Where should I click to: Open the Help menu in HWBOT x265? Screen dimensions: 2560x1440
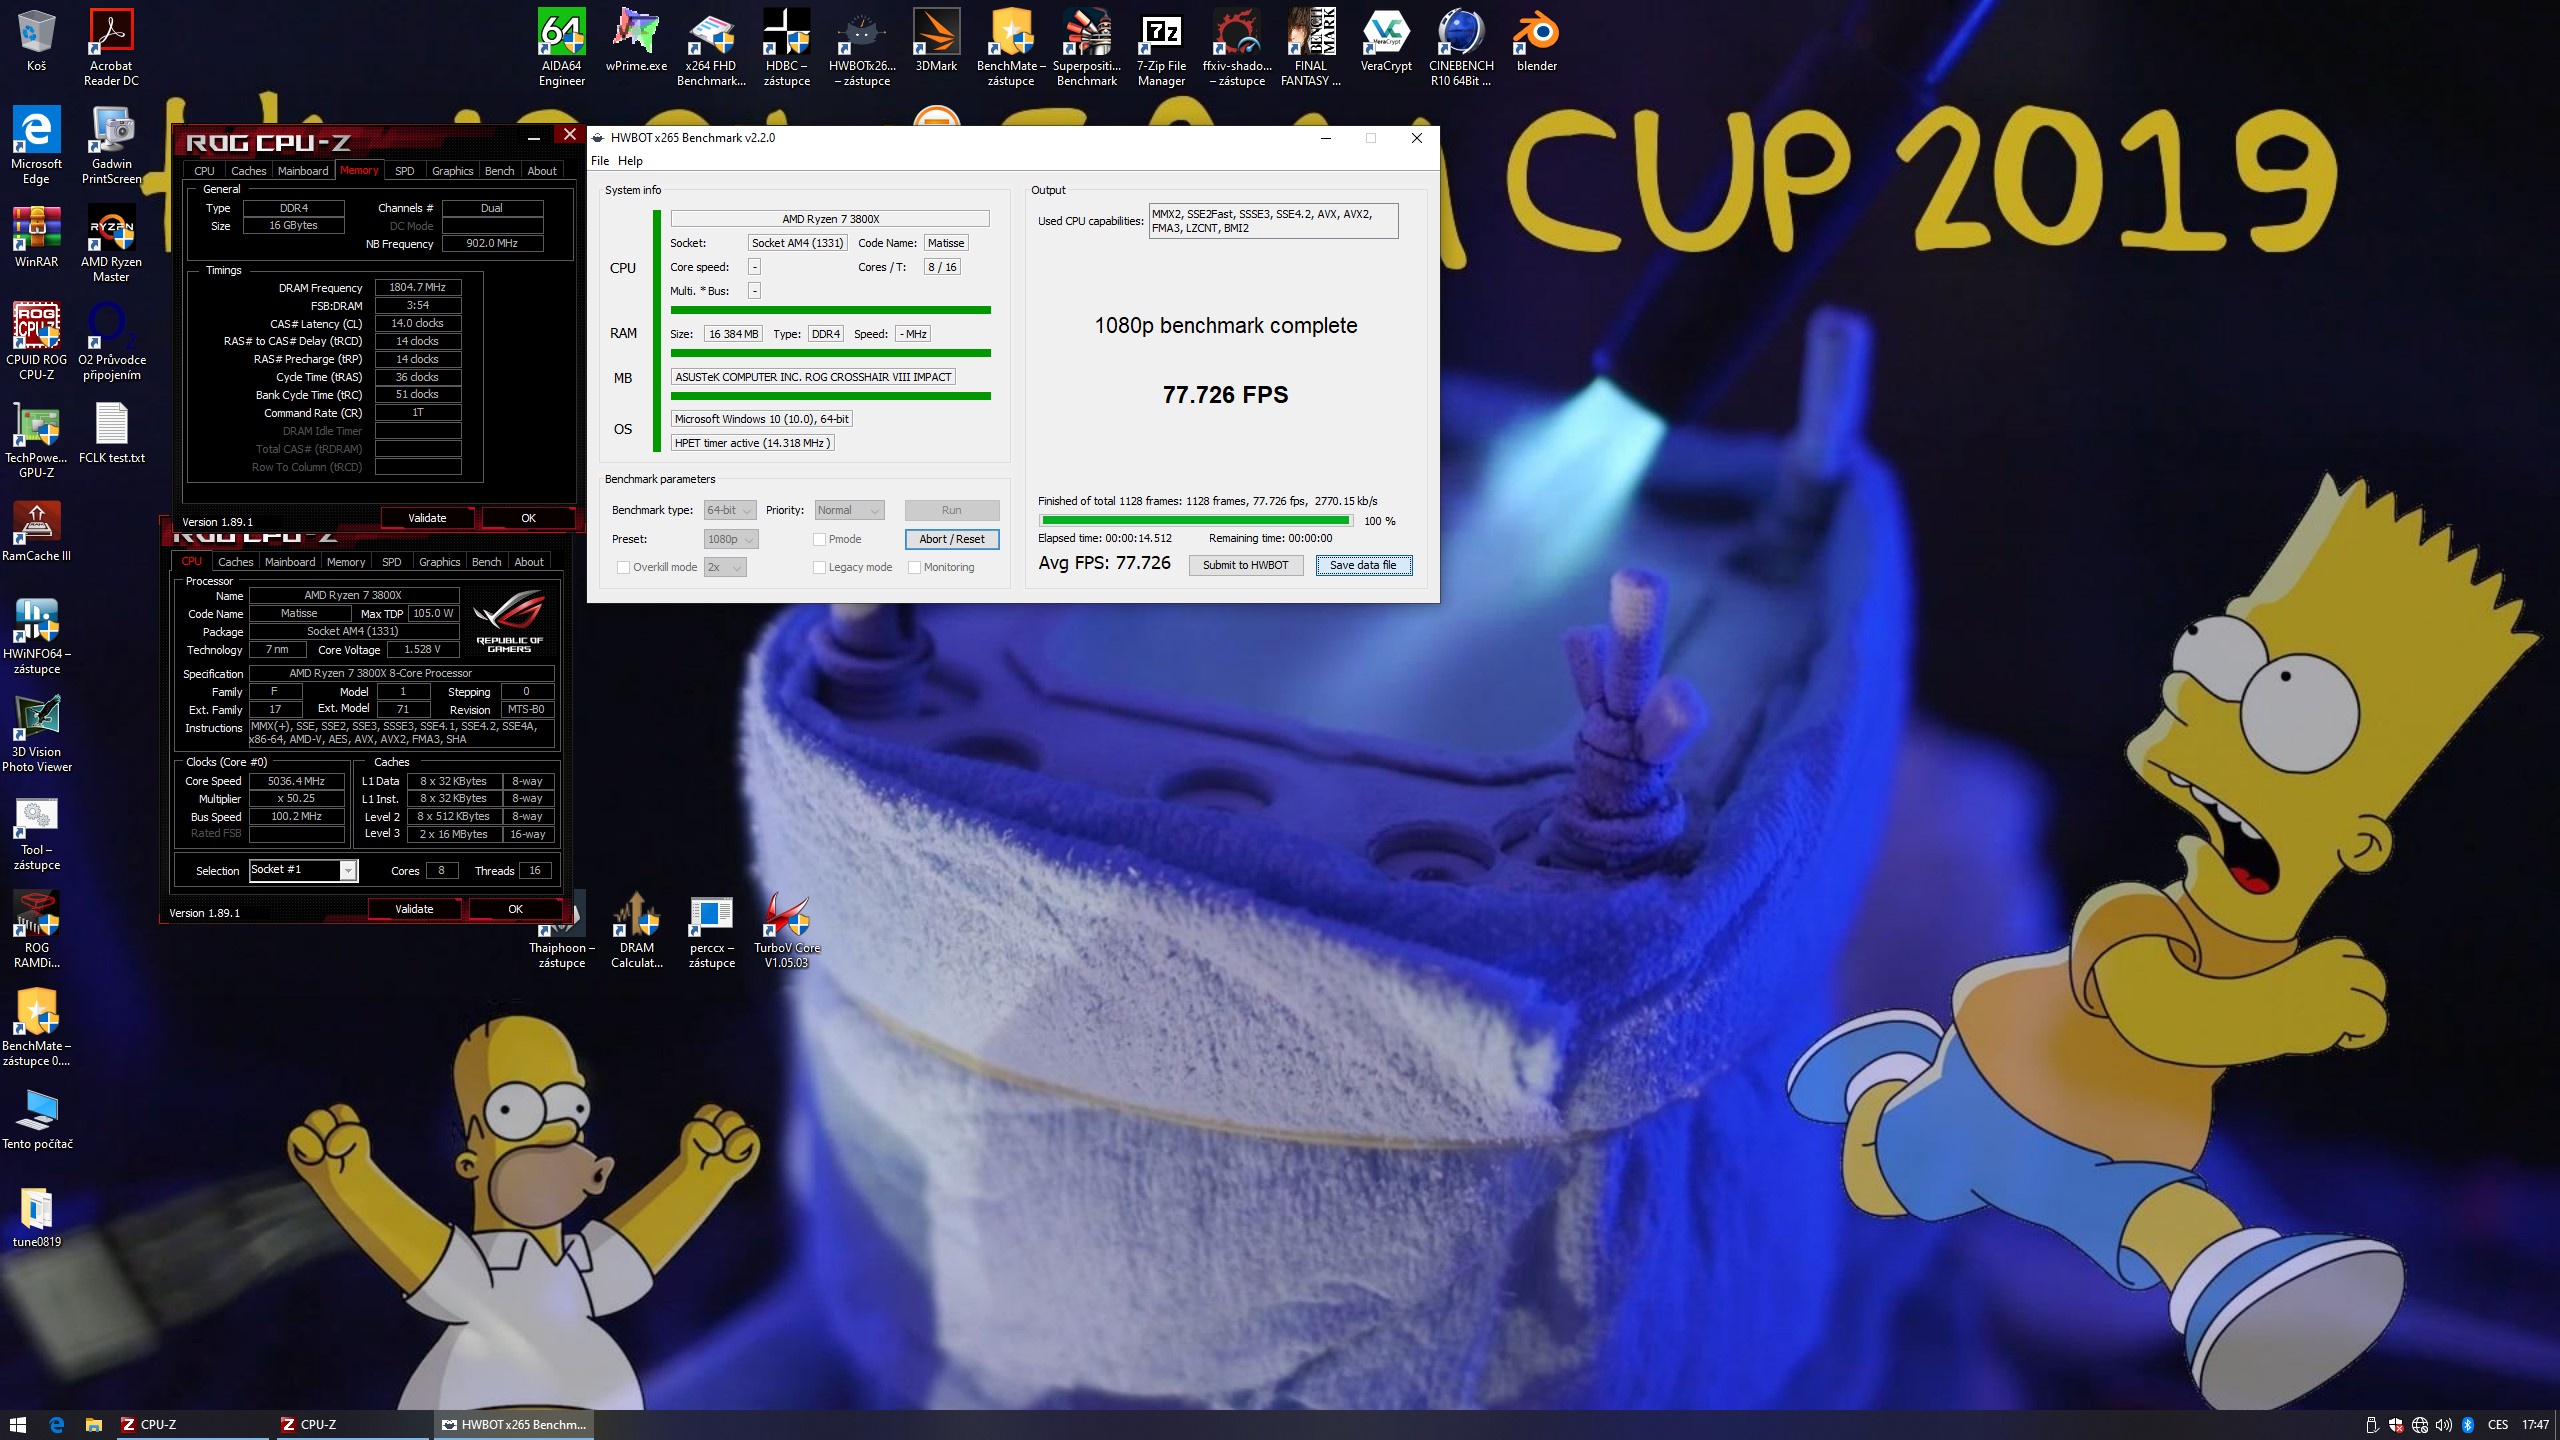[630, 161]
